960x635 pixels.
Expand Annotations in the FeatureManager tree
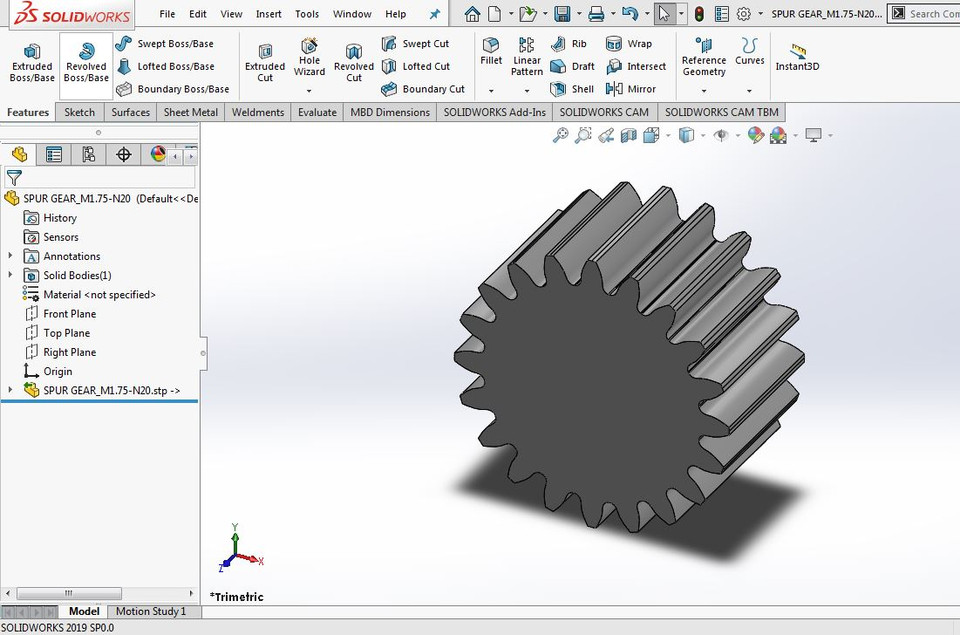12,256
